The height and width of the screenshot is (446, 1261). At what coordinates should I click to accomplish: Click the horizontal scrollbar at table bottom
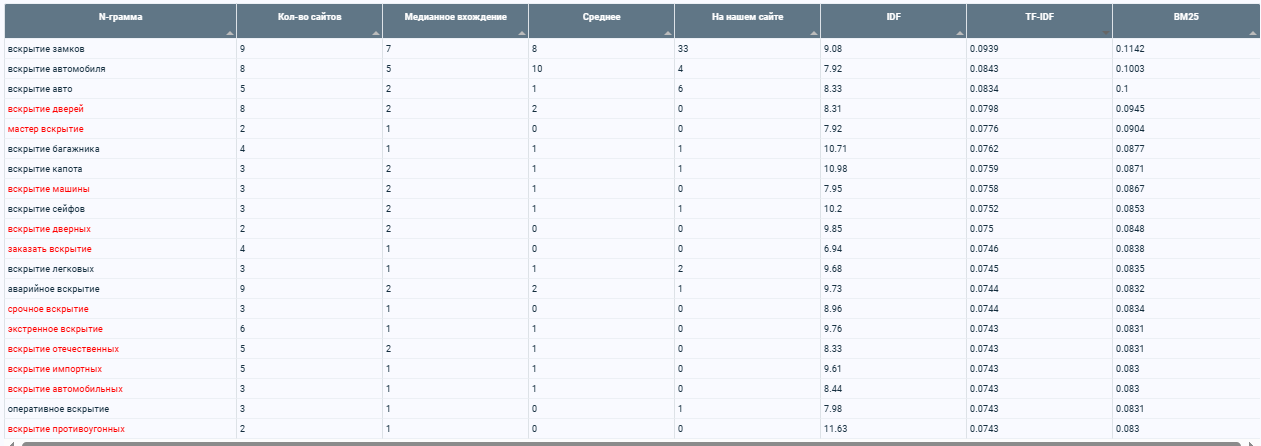pyautogui.click(x=630, y=443)
